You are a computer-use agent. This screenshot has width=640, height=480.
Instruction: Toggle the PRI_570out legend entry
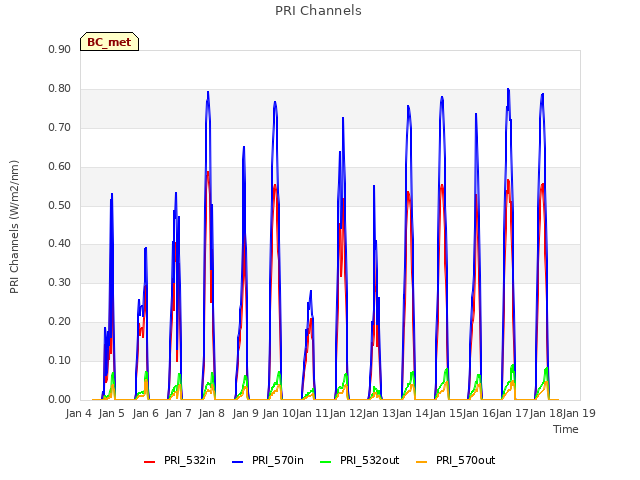coord(456,460)
